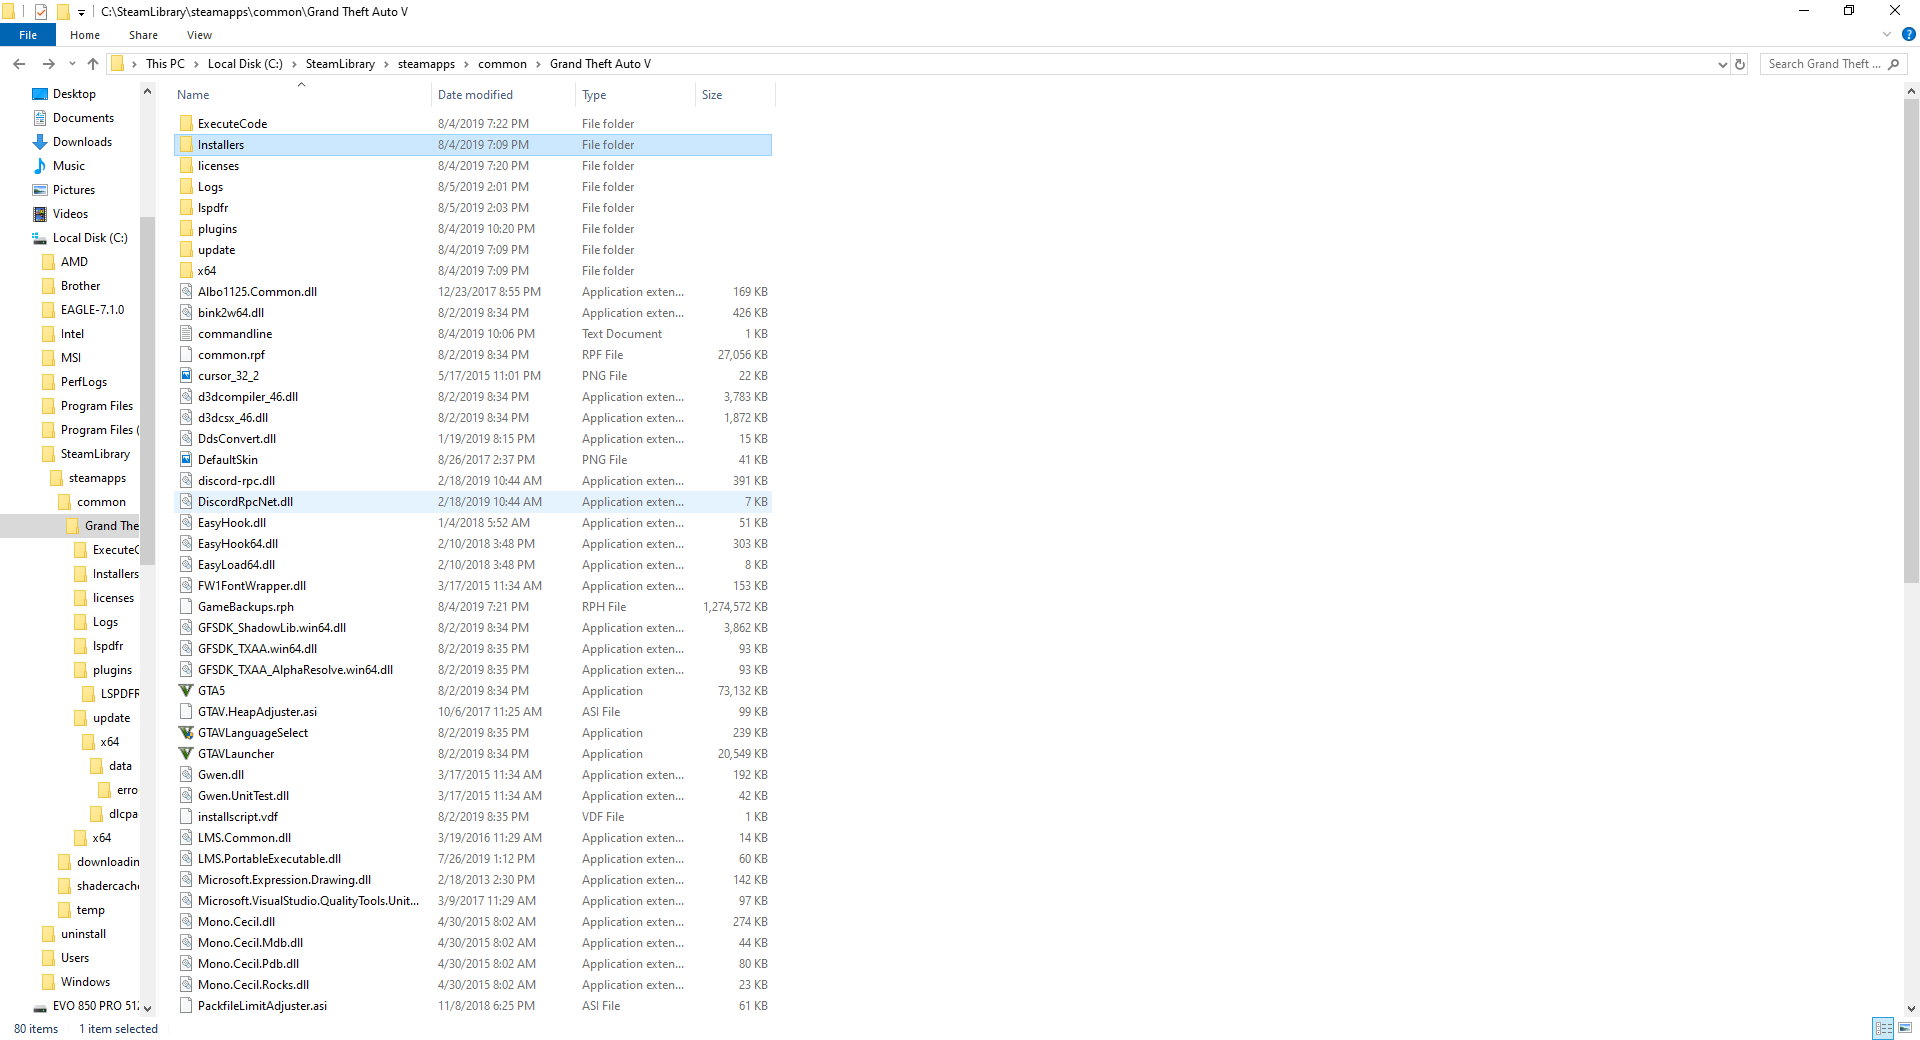
Task: Sort files by the Date modified column header
Action: click(503, 95)
